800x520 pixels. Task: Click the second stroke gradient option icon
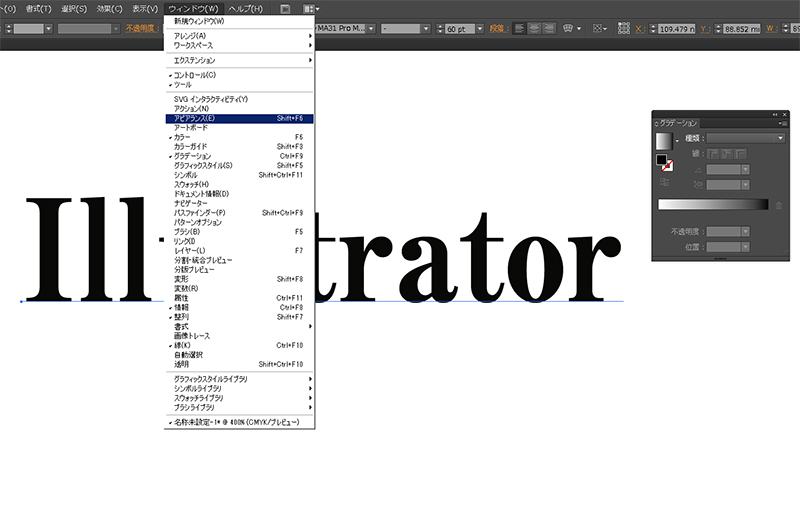pyautogui.click(x=727, y=153)
